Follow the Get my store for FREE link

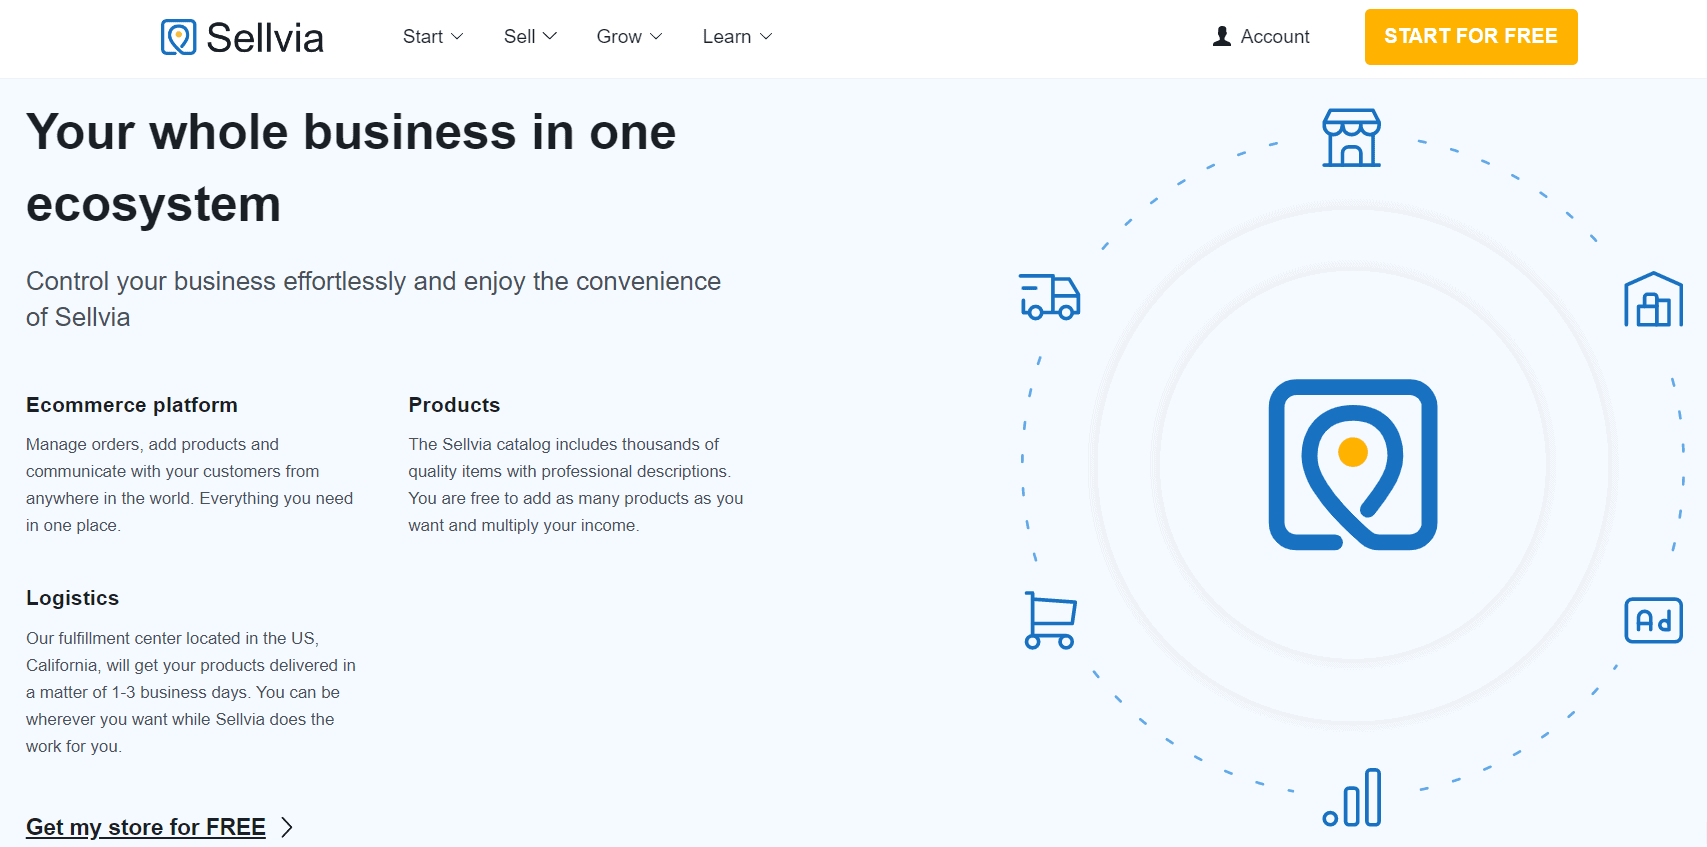coord(146,827)
